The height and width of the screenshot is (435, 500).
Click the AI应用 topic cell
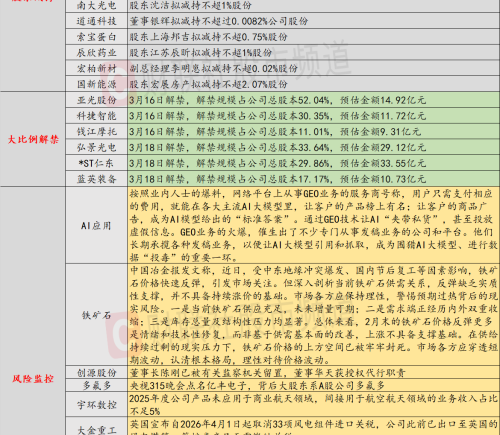tap(96, 226)
